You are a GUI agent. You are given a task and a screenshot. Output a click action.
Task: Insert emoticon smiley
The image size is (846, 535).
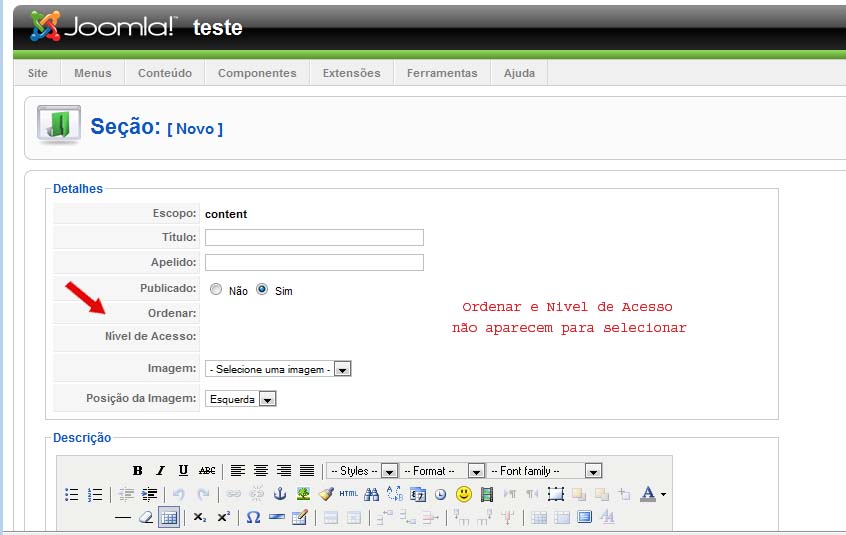click(464, 493)
